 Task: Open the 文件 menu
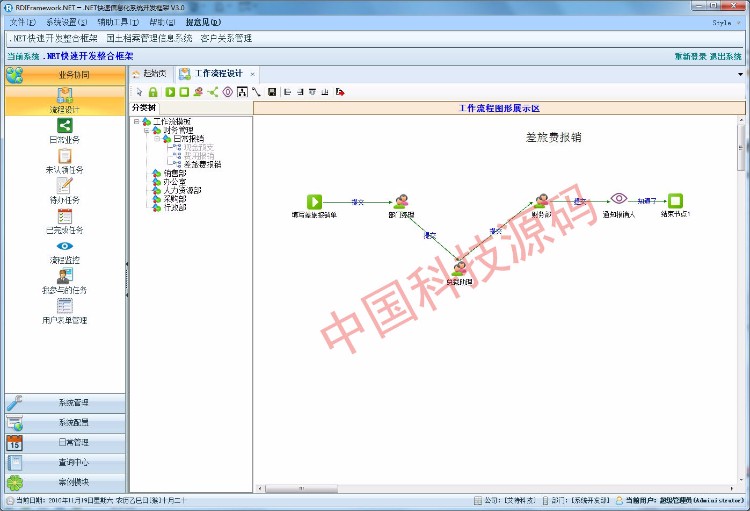(22, 22)
